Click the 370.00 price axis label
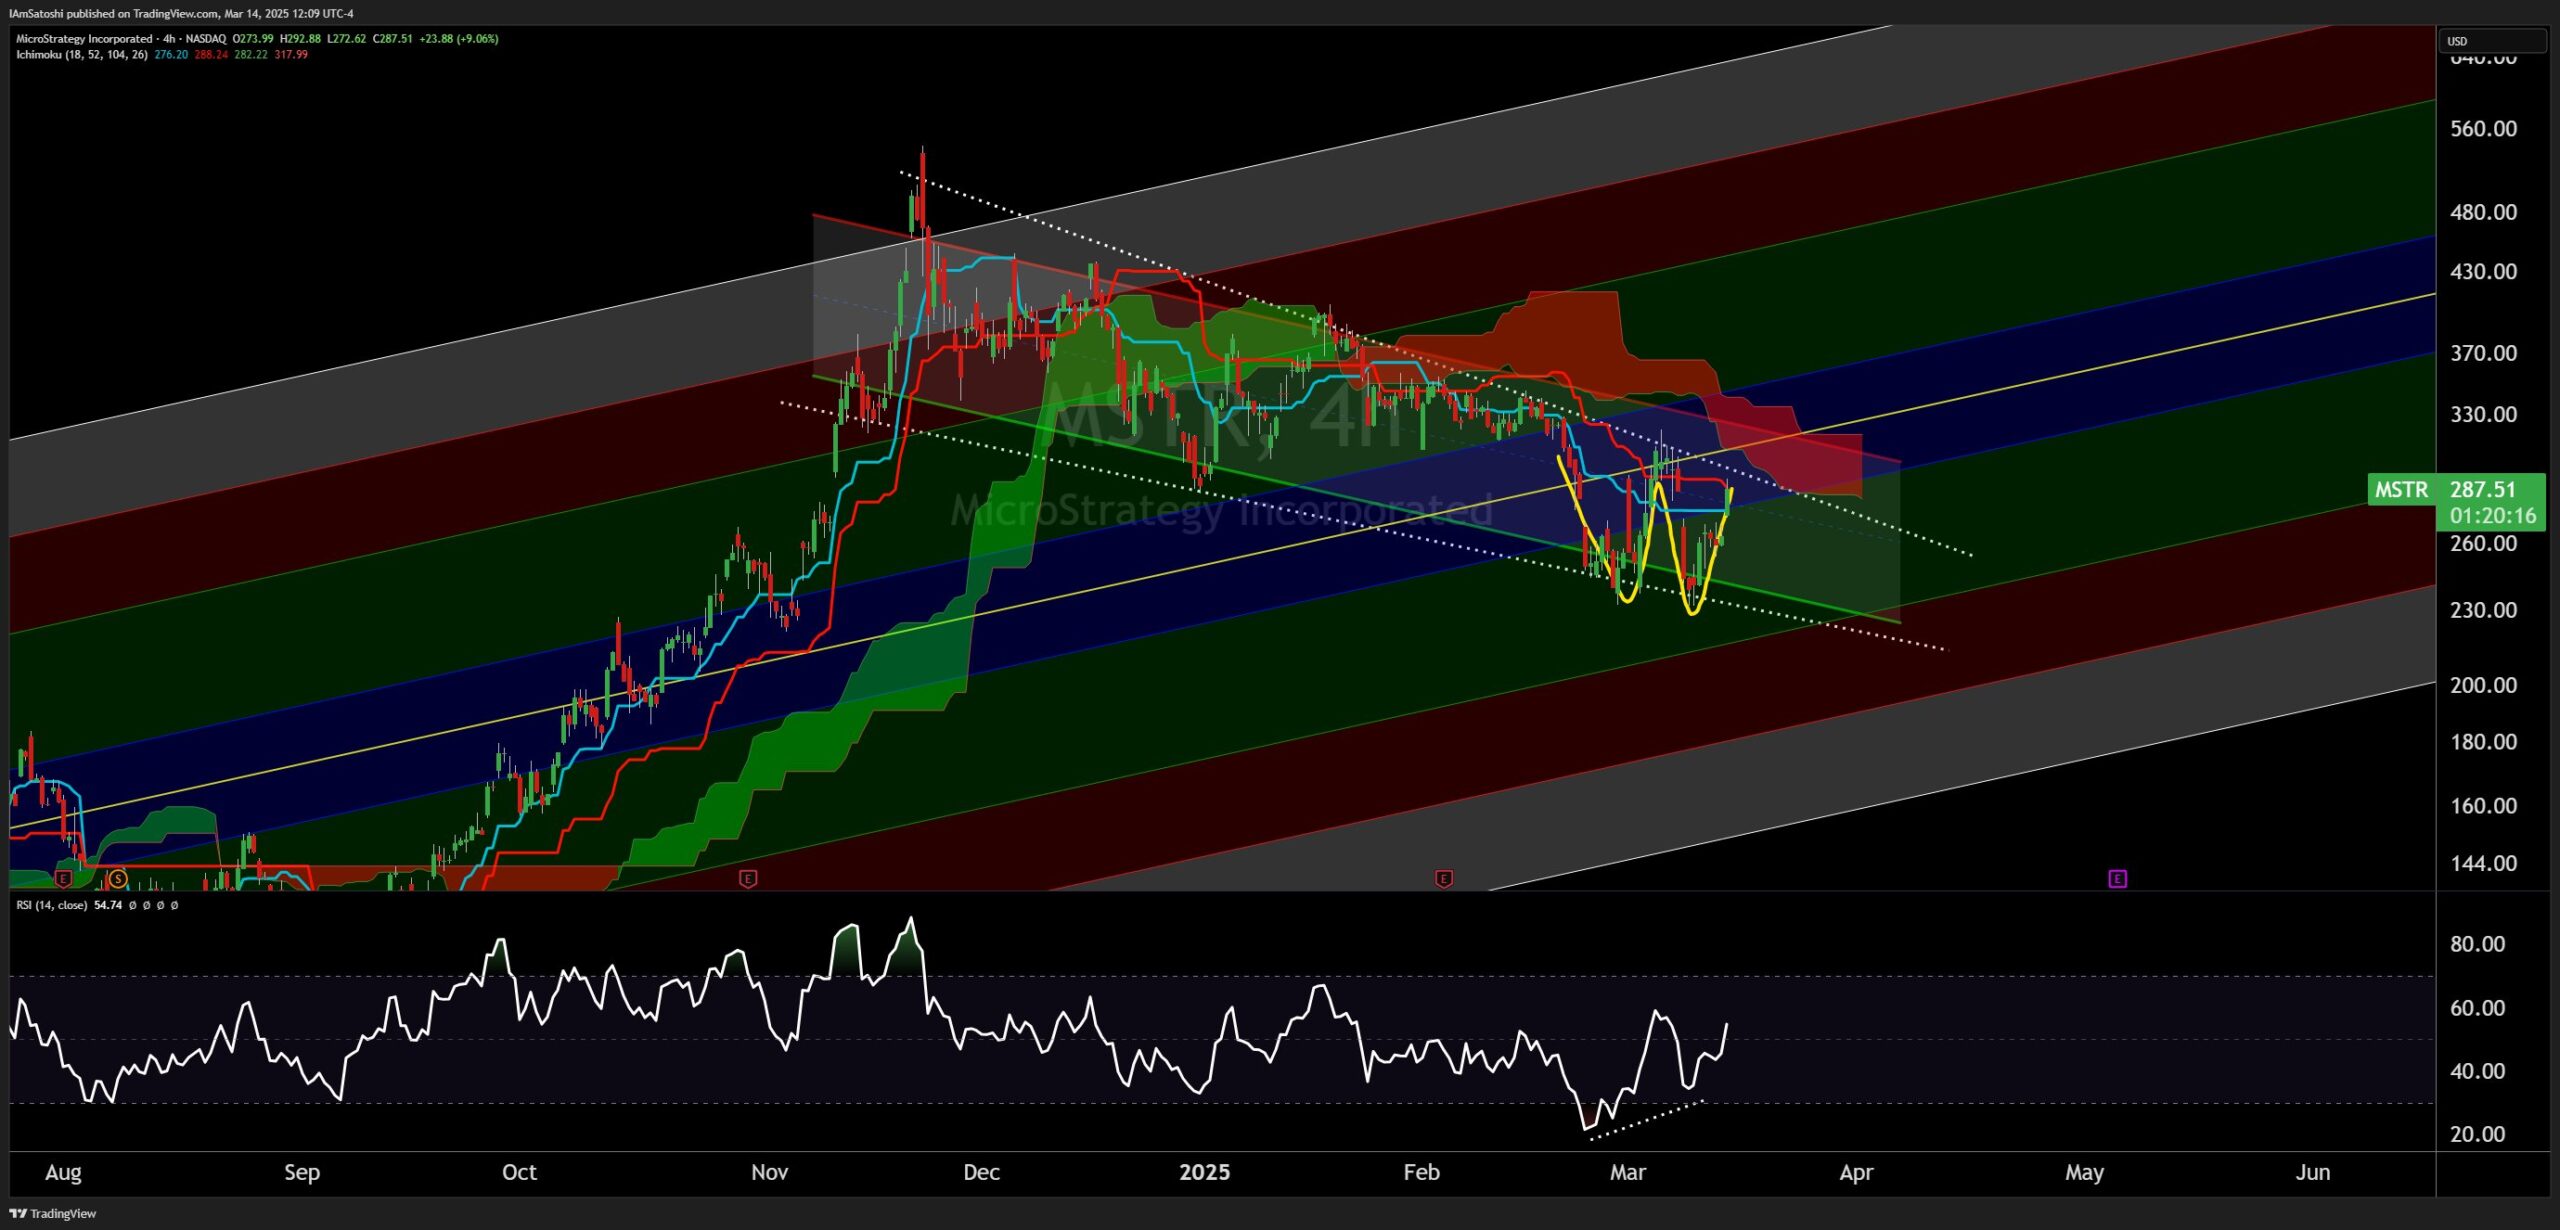This screenshot has height=1230, width=2560. tap(2483, 353)
